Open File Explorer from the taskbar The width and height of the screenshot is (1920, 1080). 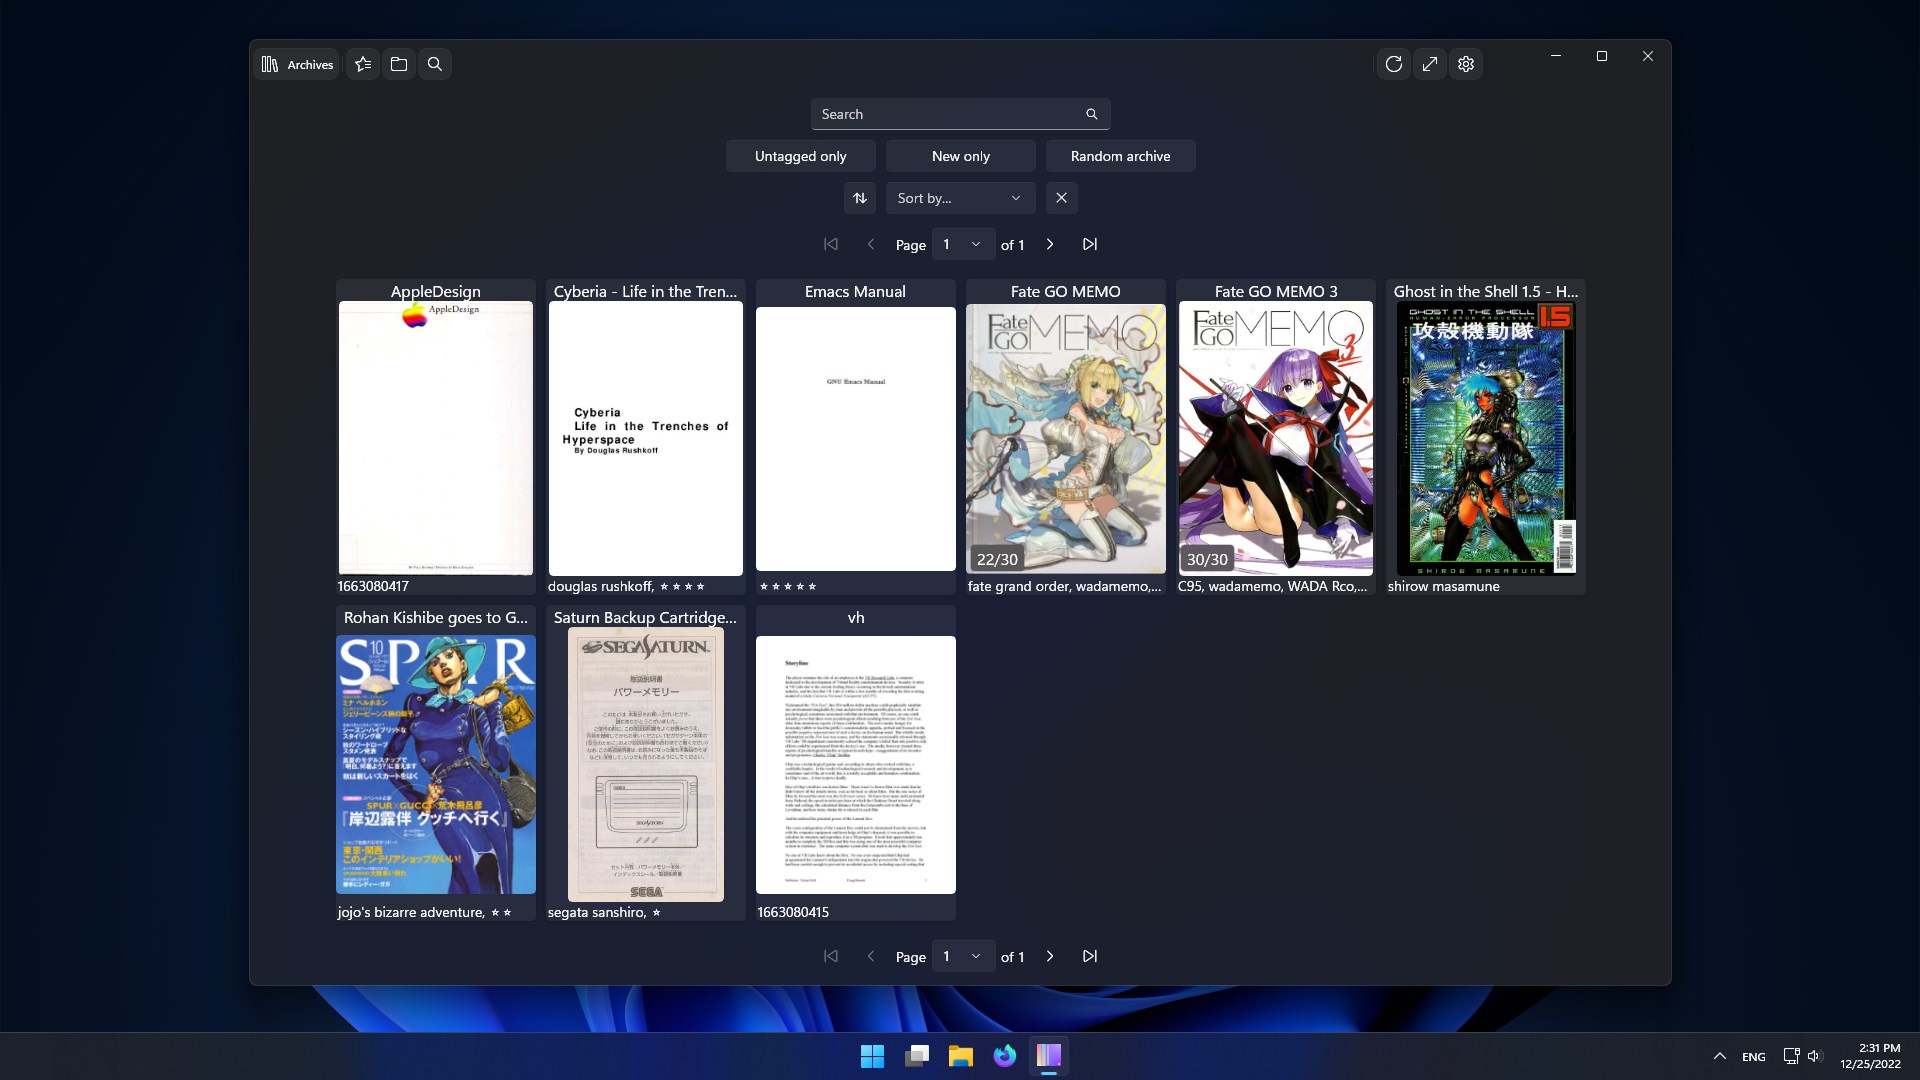961,1056
